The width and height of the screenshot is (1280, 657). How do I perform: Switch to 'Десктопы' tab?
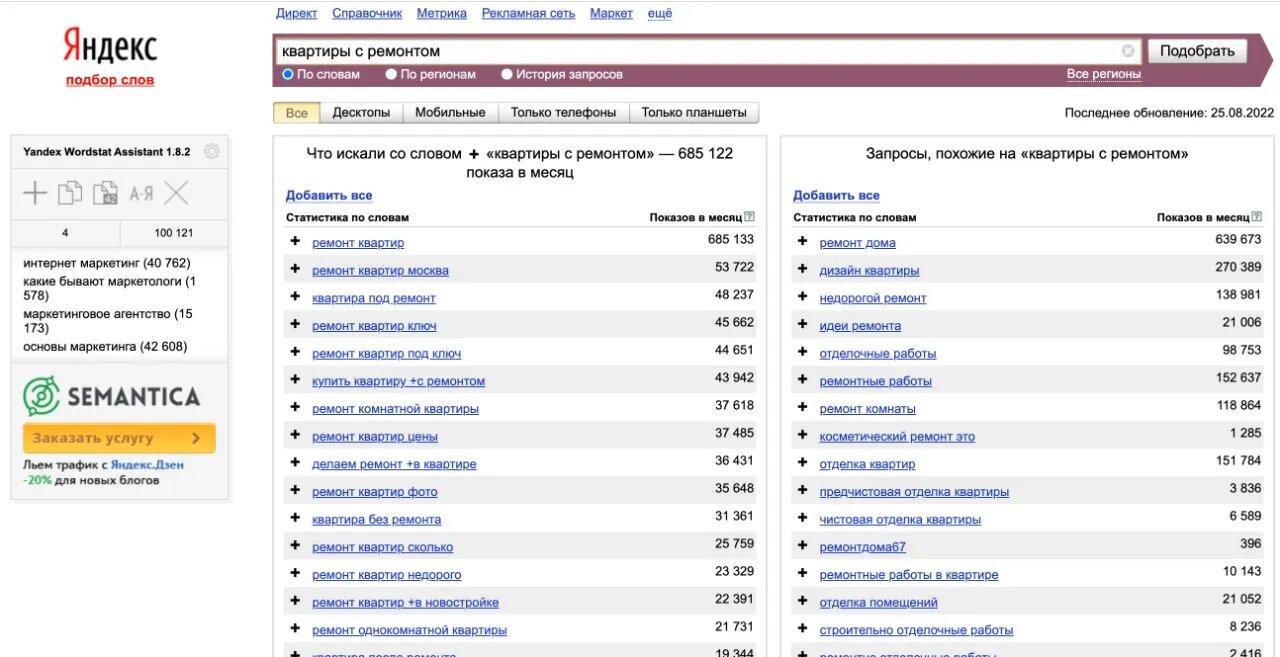pos(361,113)
